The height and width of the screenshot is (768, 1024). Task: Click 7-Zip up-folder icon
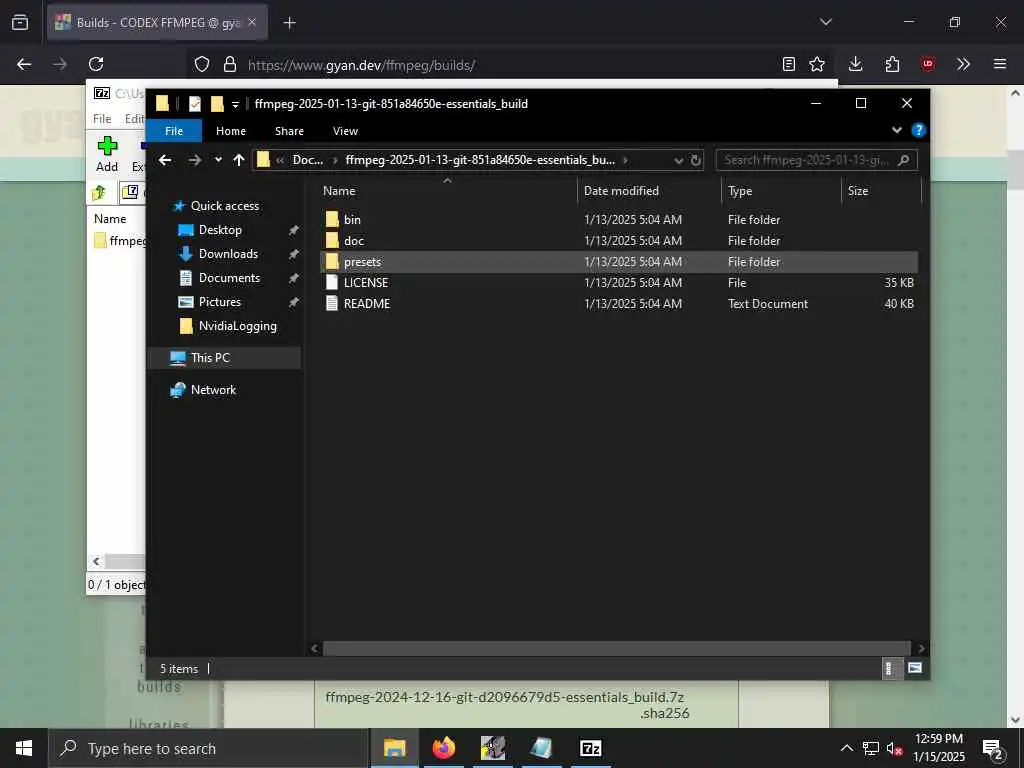point(99,192)
